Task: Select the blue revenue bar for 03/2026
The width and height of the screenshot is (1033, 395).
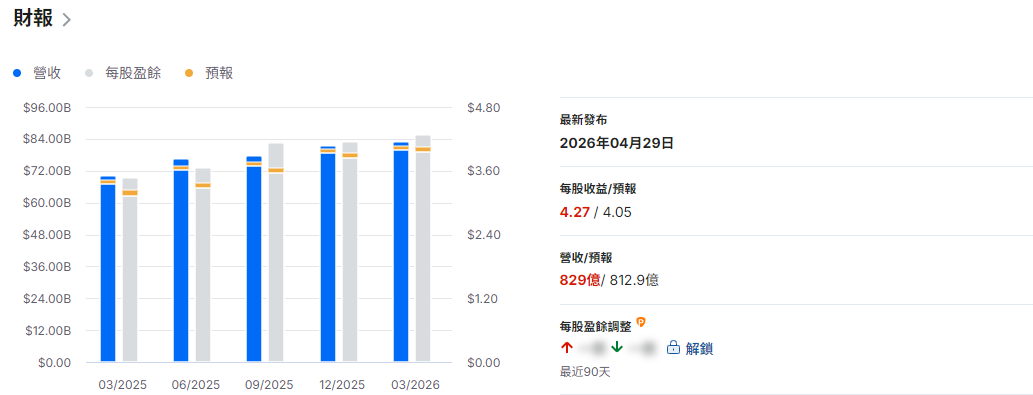Action: [x=401, y=252]
